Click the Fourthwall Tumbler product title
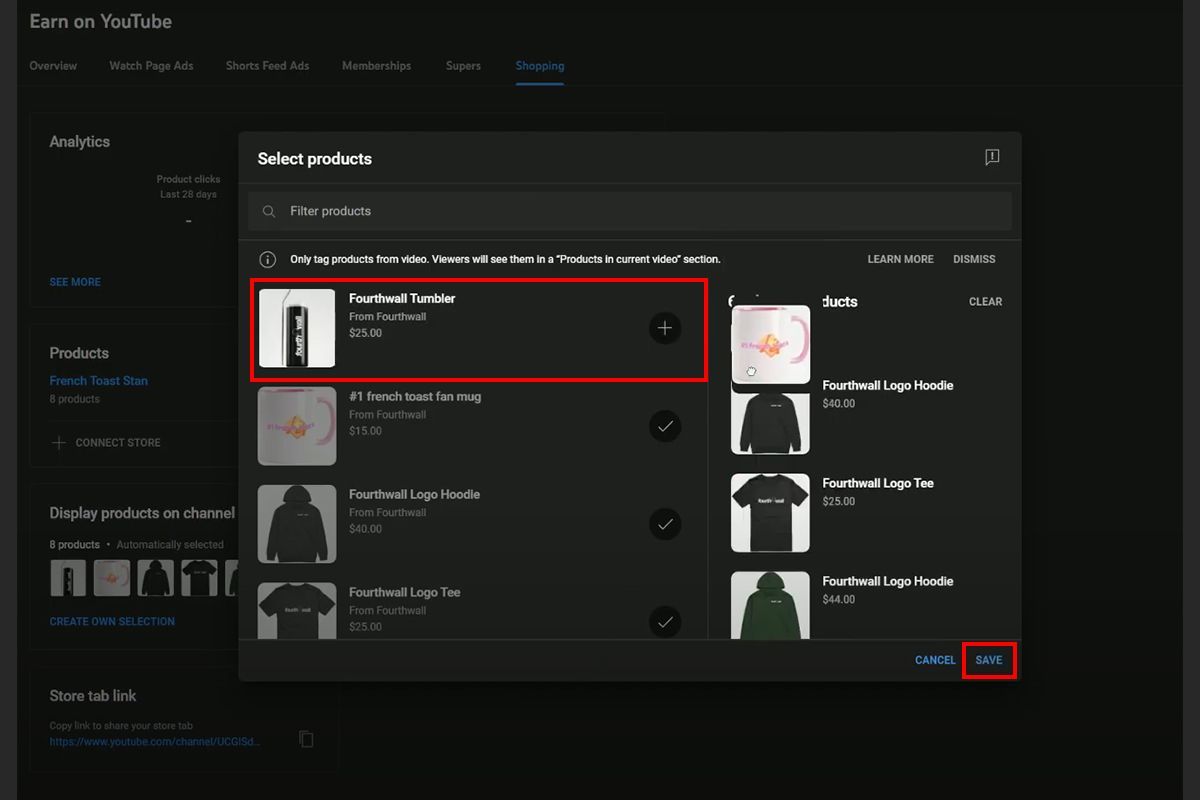Image resolution: width=1200 pixels, height=800 pixels. pos(402,298)
